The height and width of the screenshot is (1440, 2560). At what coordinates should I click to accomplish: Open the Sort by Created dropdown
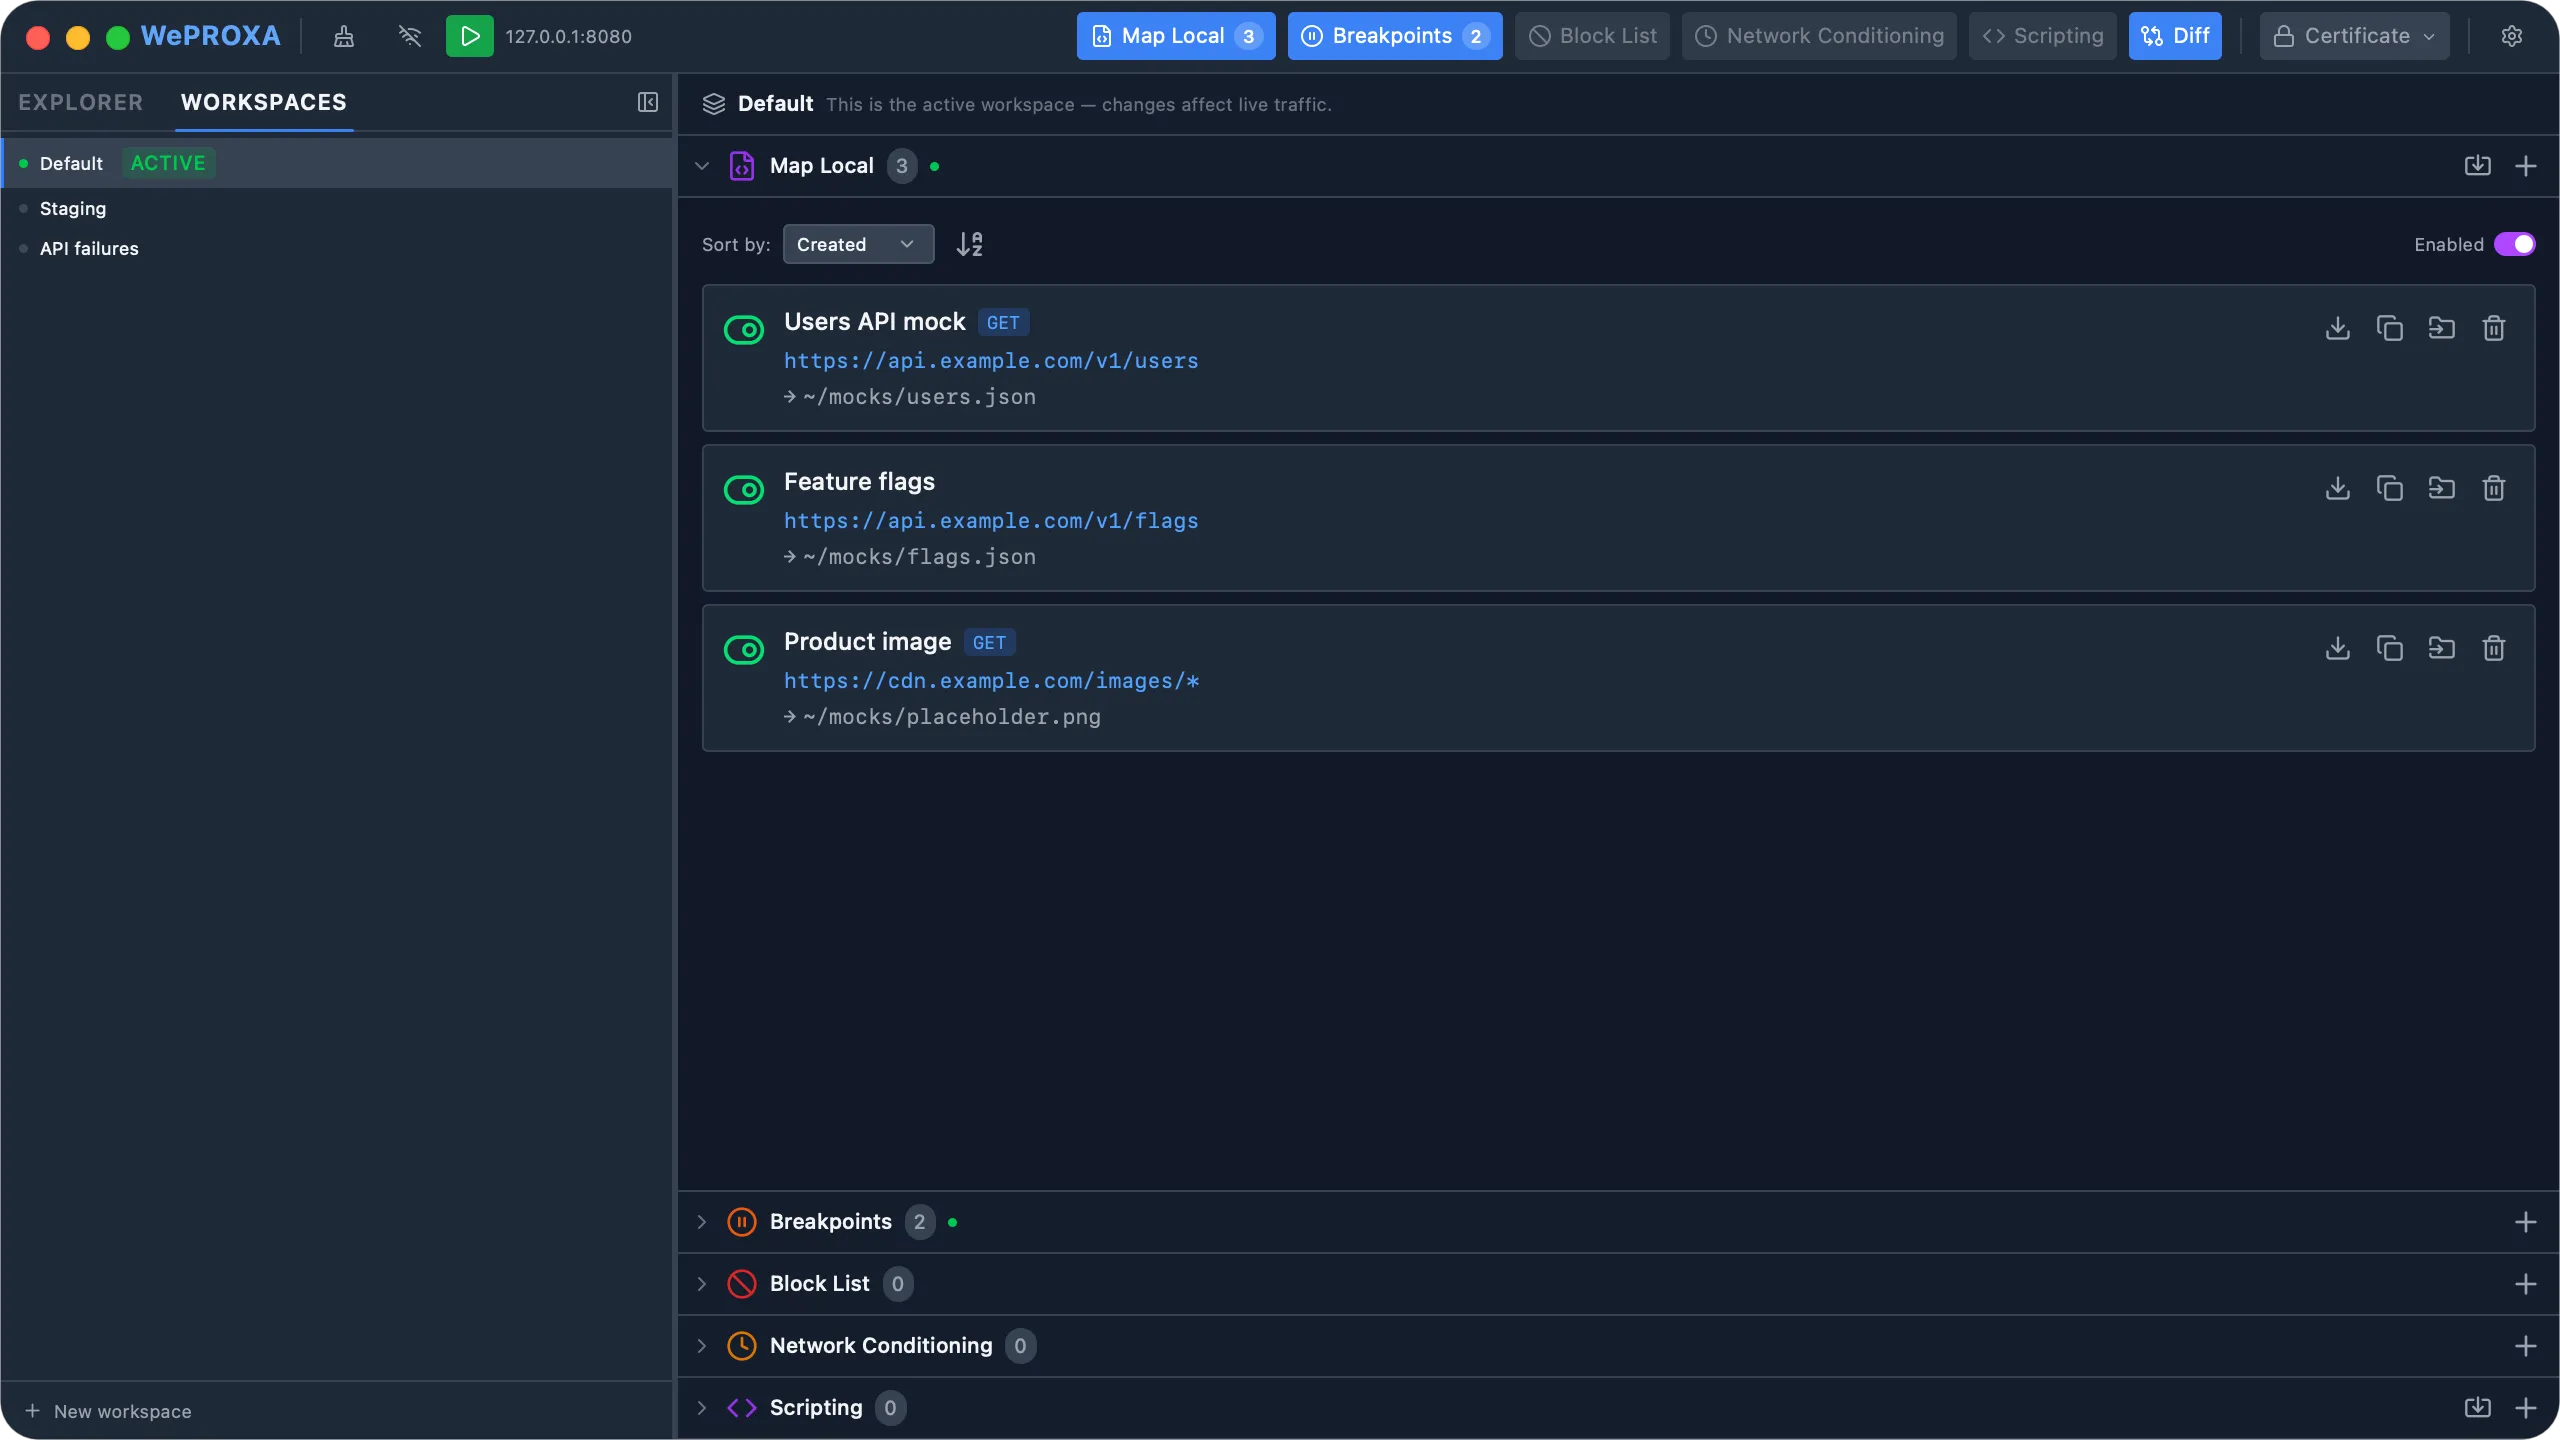click(x=858, y=244)
